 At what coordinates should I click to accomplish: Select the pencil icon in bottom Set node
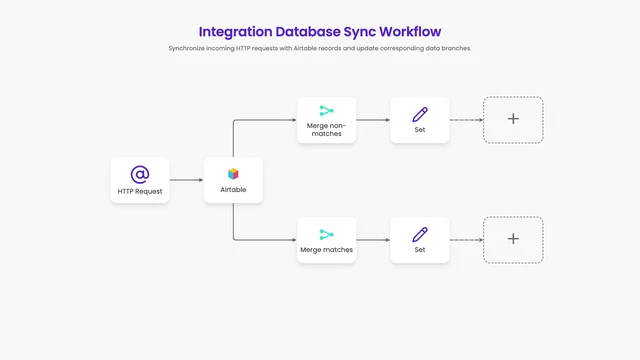click(420, 235)
